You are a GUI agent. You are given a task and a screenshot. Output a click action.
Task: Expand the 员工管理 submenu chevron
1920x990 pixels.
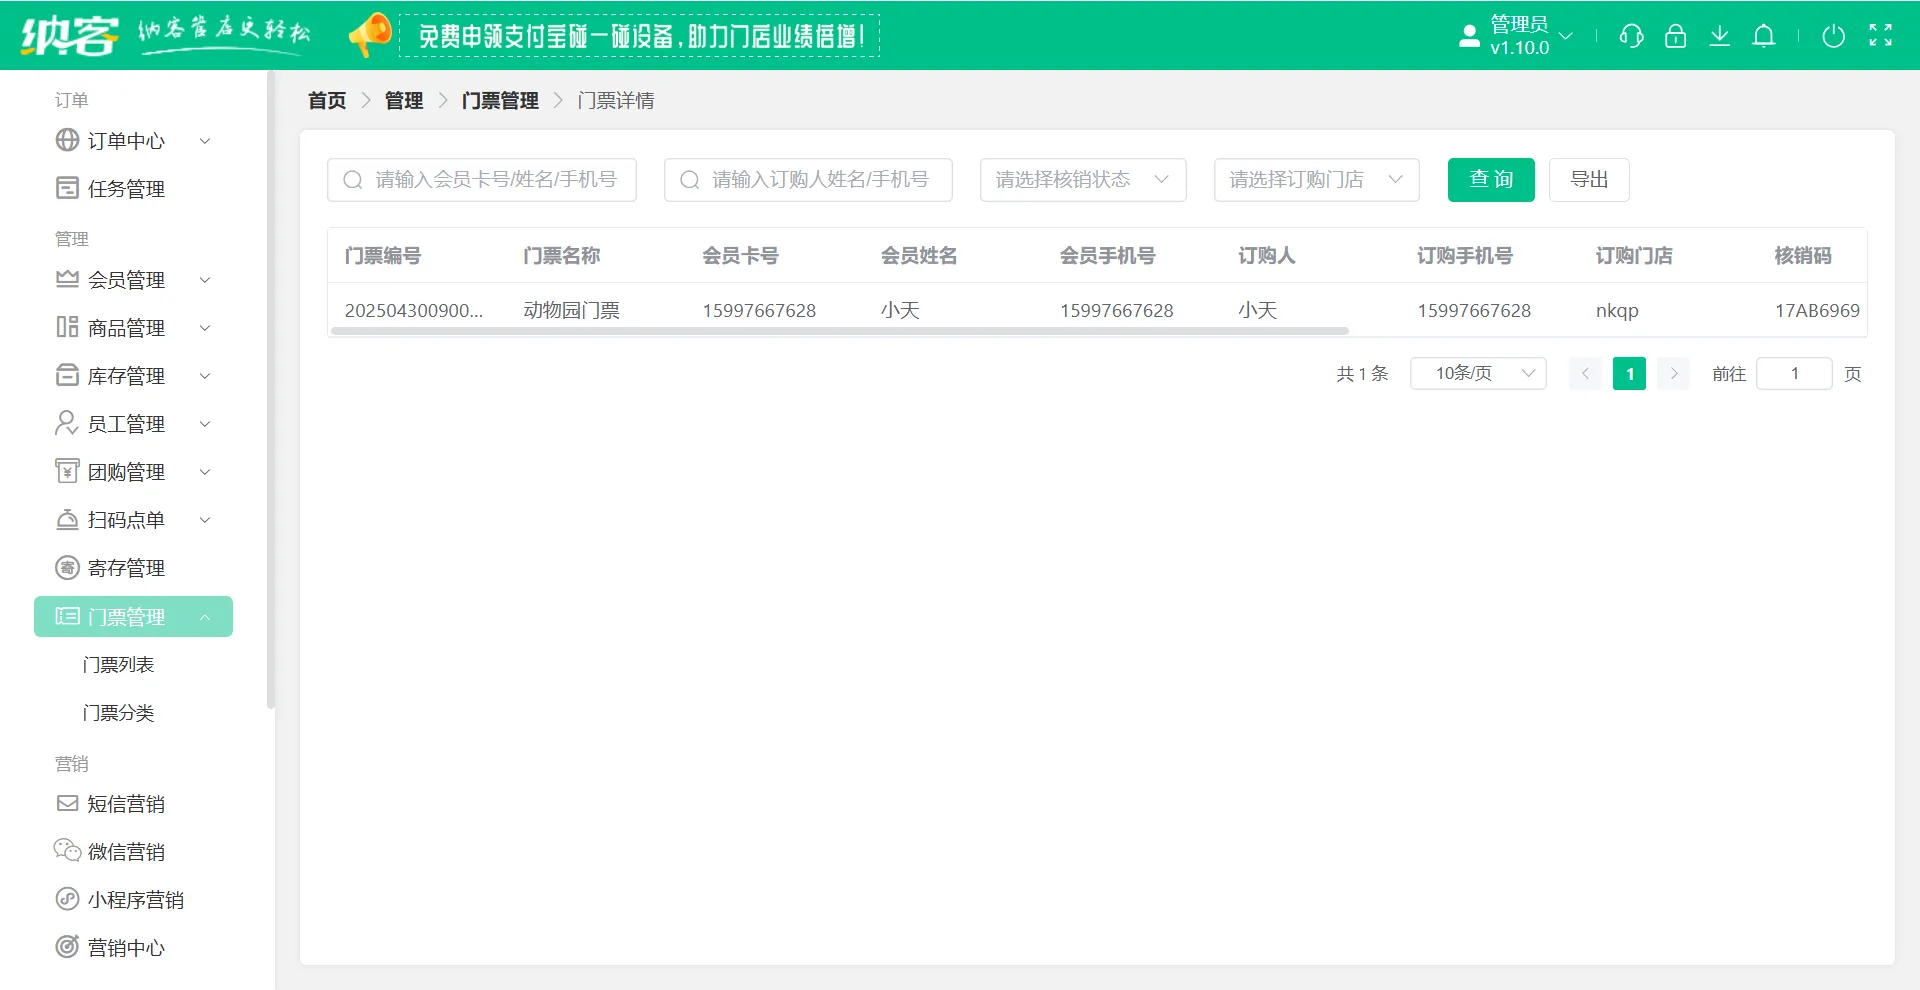[205, 424]
